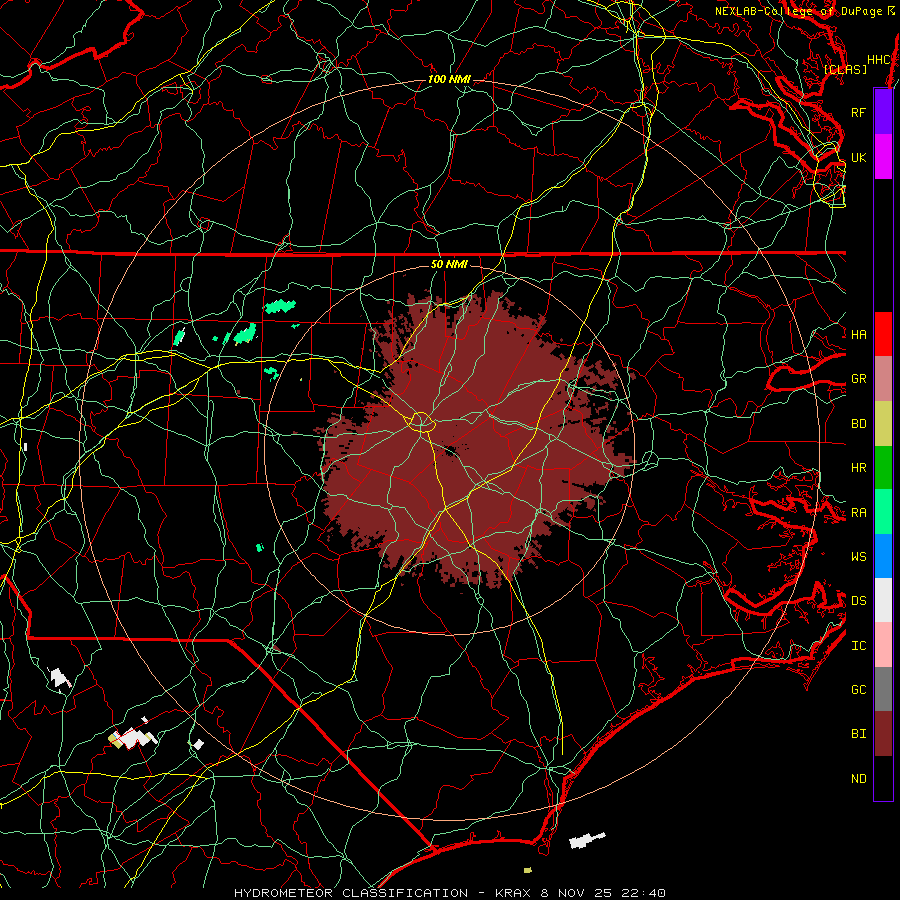Click the DS white legend swatch
This screenshot has width=900, height=900.
click(883, 600)
